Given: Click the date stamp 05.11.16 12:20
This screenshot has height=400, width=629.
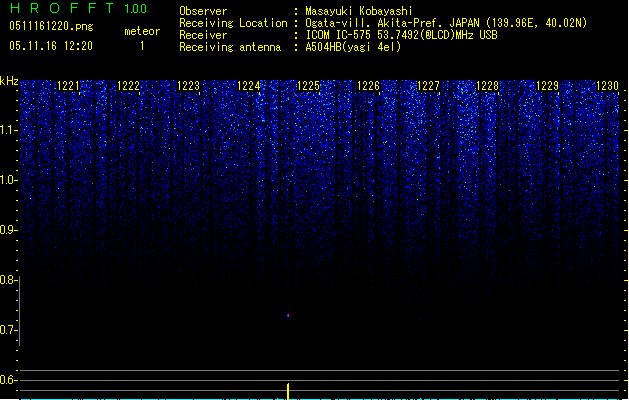Looking at the screenshot, I should click(x=51, y=46).
